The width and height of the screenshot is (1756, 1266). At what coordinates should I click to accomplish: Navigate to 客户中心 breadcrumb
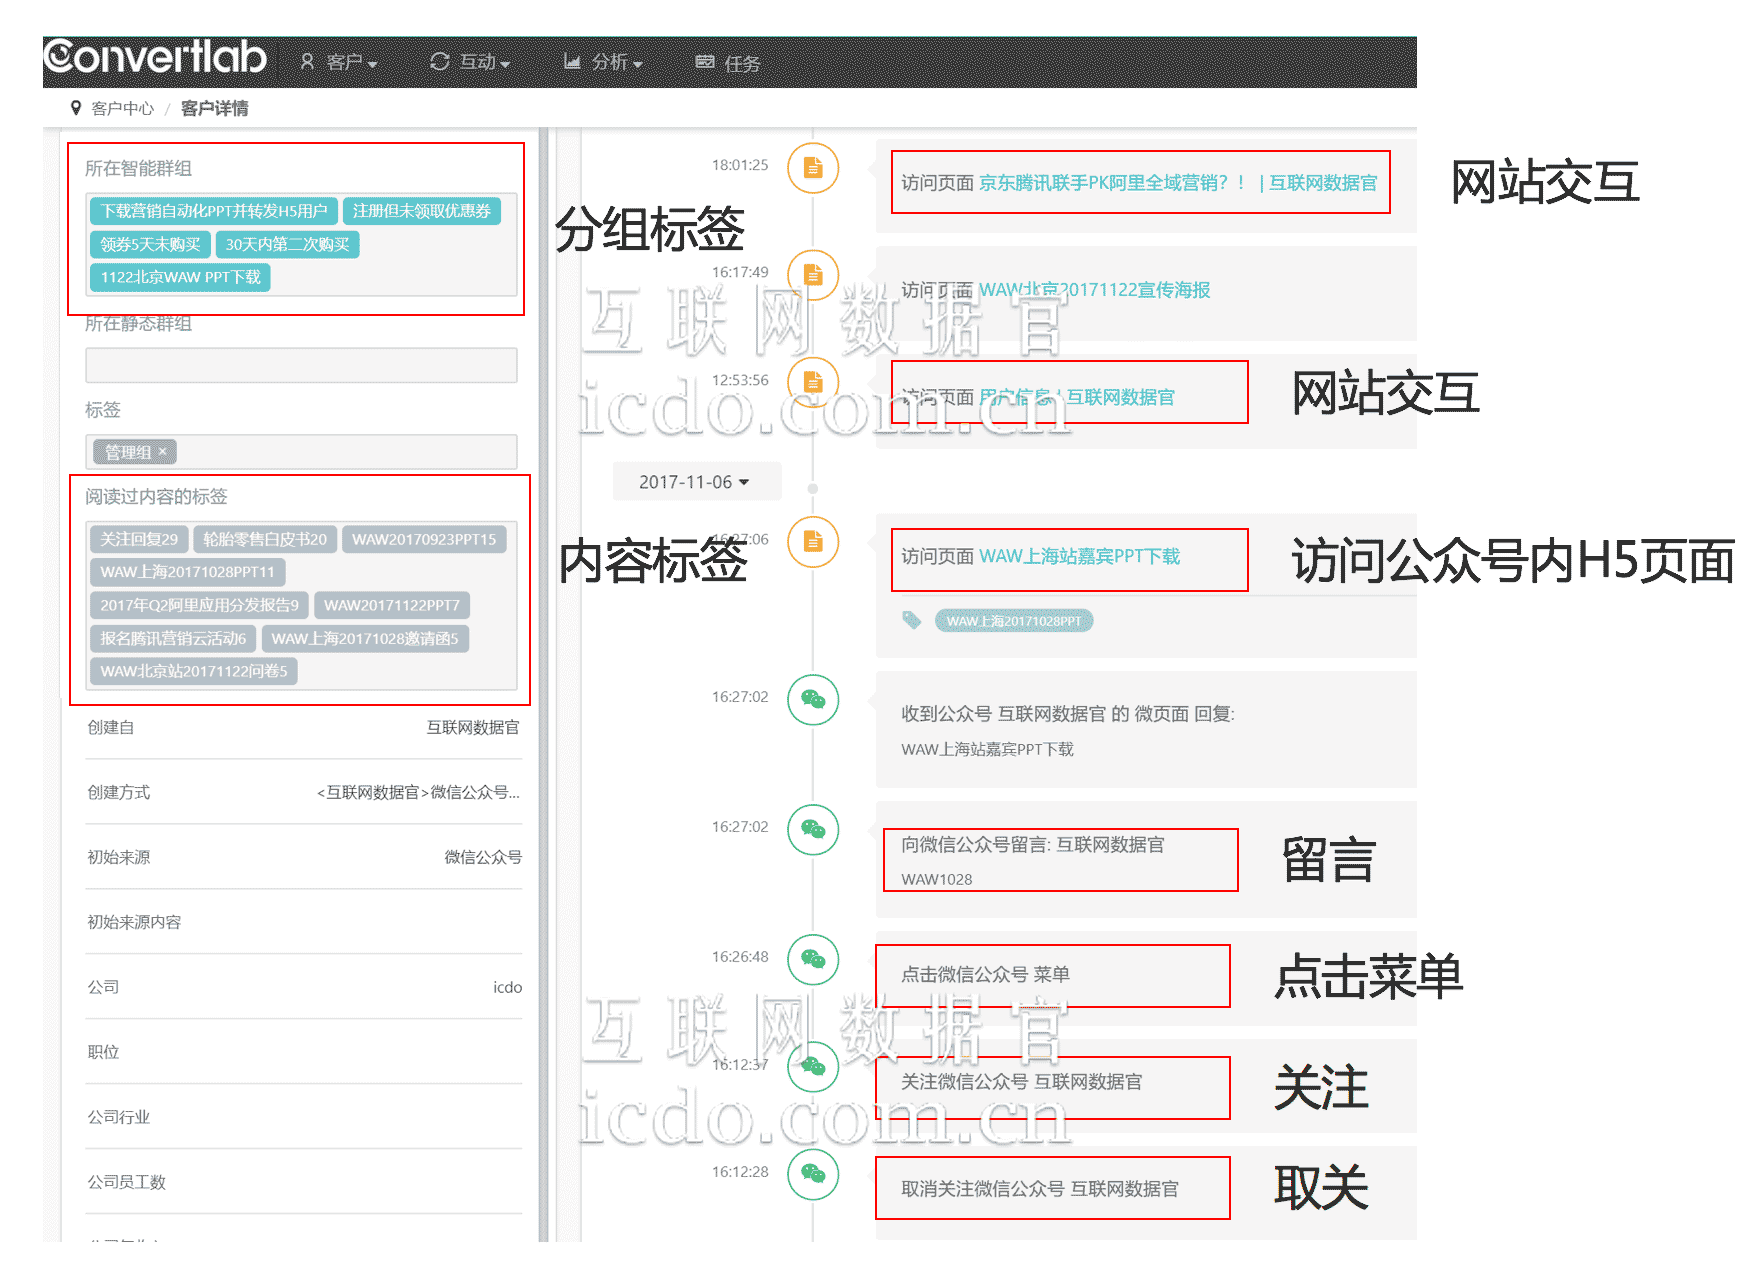(122, 108)
